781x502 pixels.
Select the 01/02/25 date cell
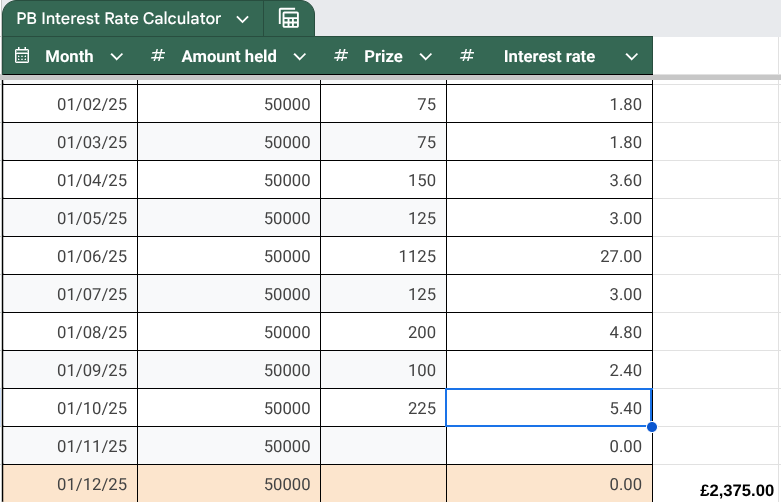point(70,104)
